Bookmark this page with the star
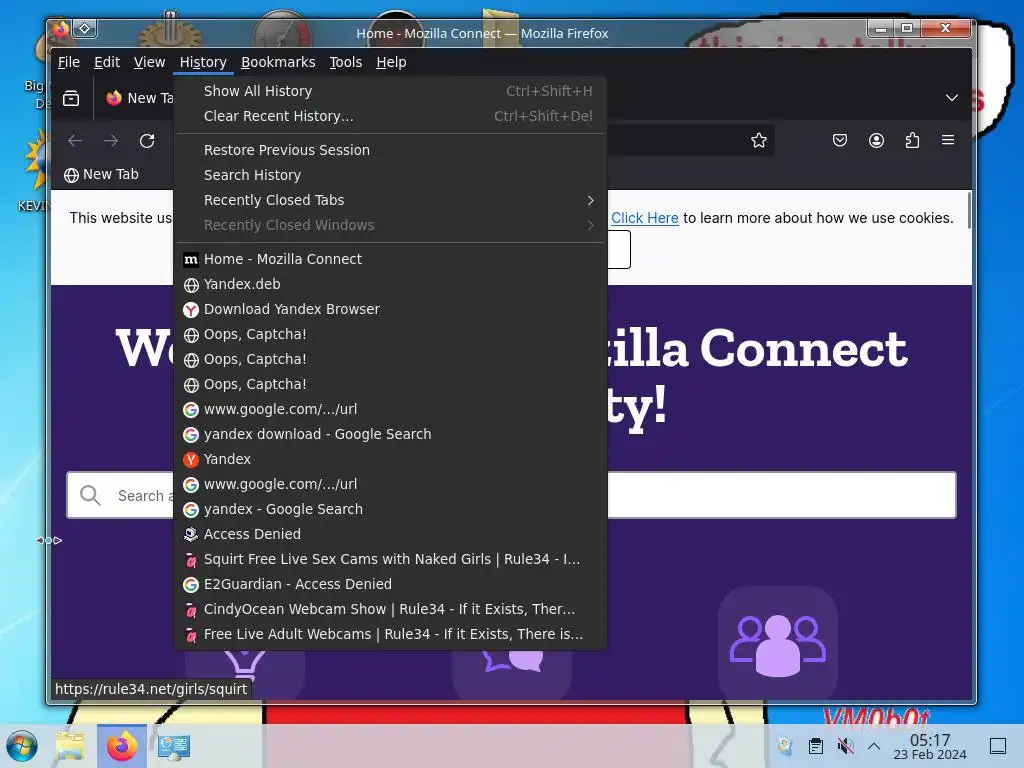Viewport: 1024px width, 768px height. coord(758,140)
